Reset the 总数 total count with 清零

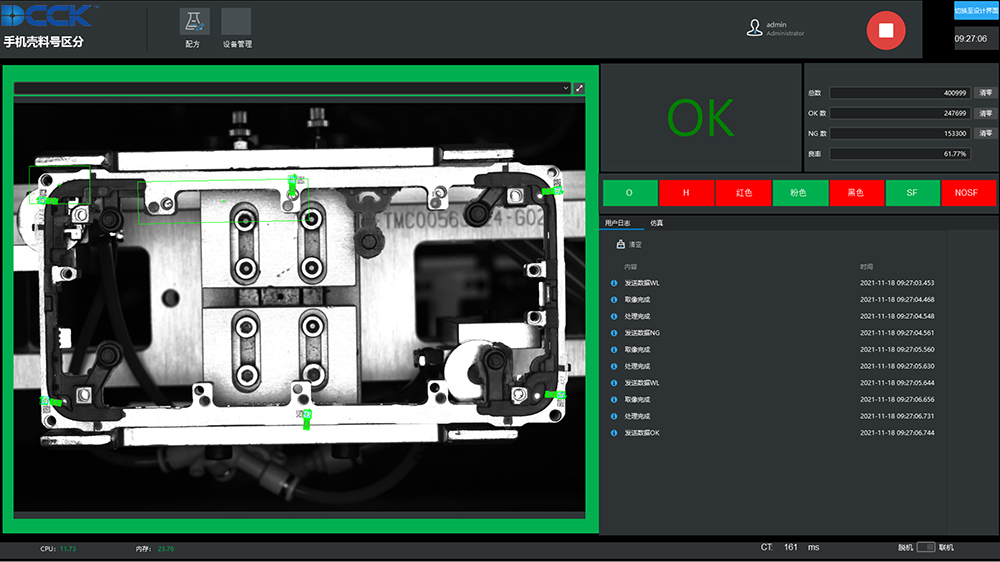985,93
